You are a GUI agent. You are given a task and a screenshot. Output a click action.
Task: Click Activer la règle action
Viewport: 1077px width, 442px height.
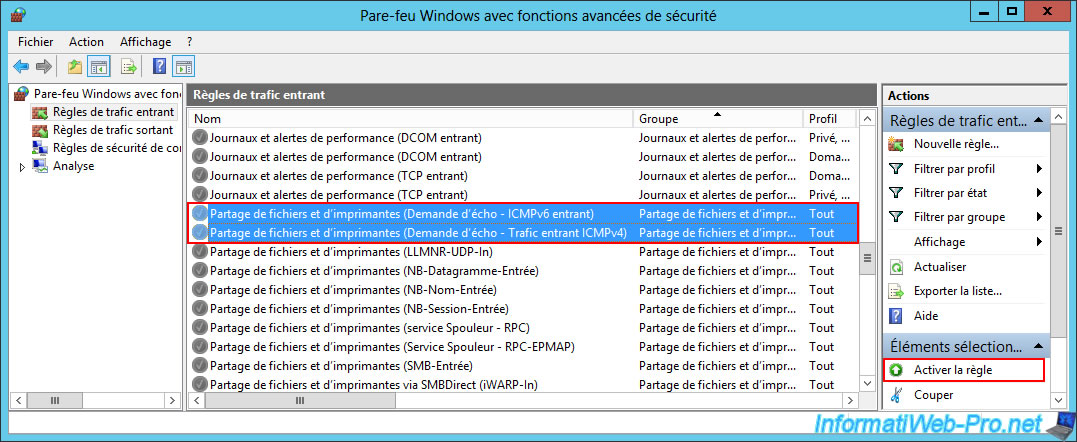tap(952, 370)
